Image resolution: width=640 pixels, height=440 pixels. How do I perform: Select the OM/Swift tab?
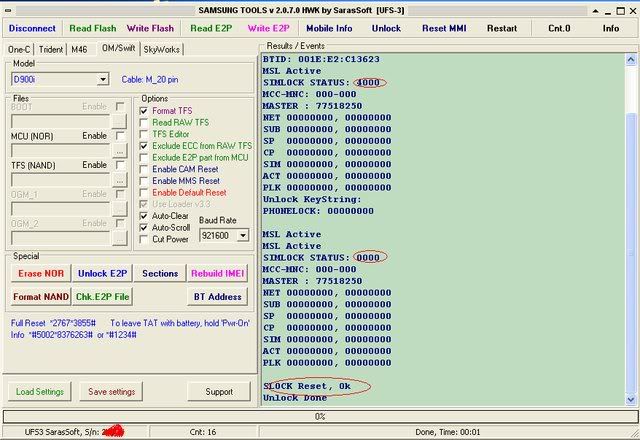click(x=118, y=48)
